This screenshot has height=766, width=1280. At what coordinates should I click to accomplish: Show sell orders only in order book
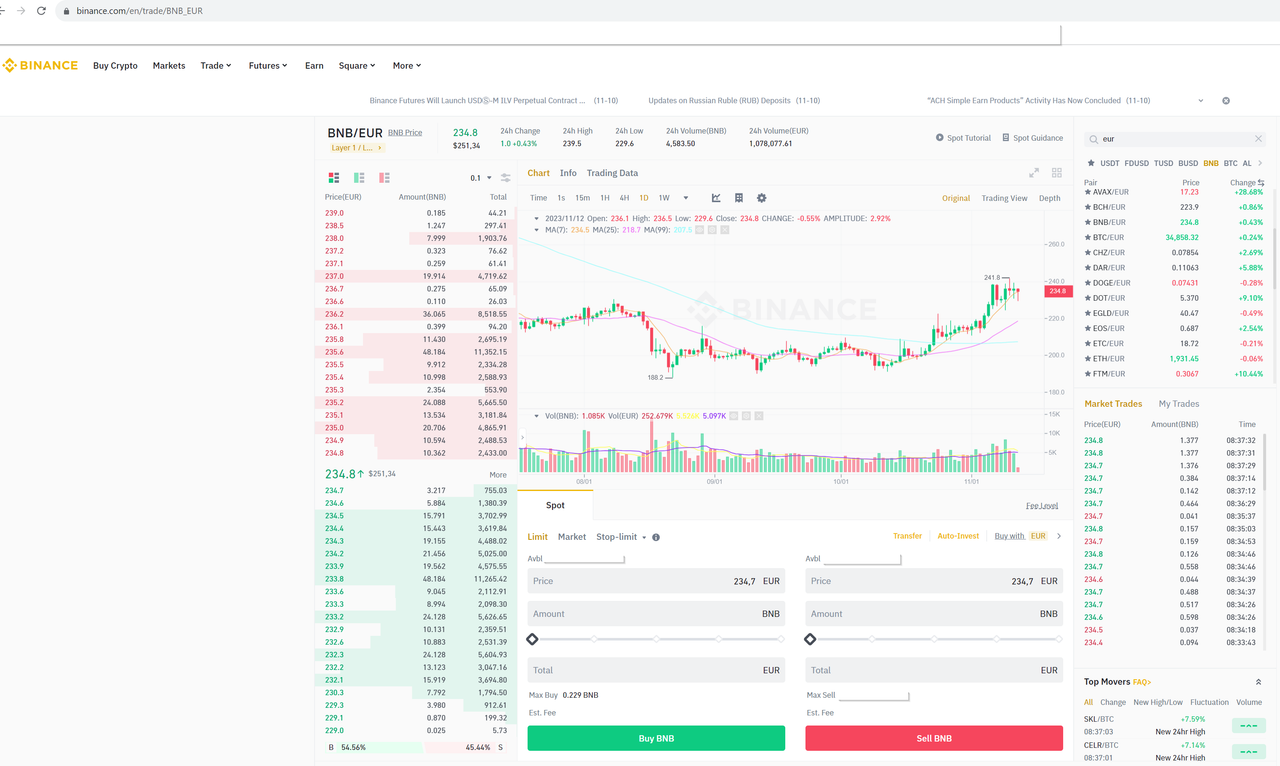tap(384, 178)
